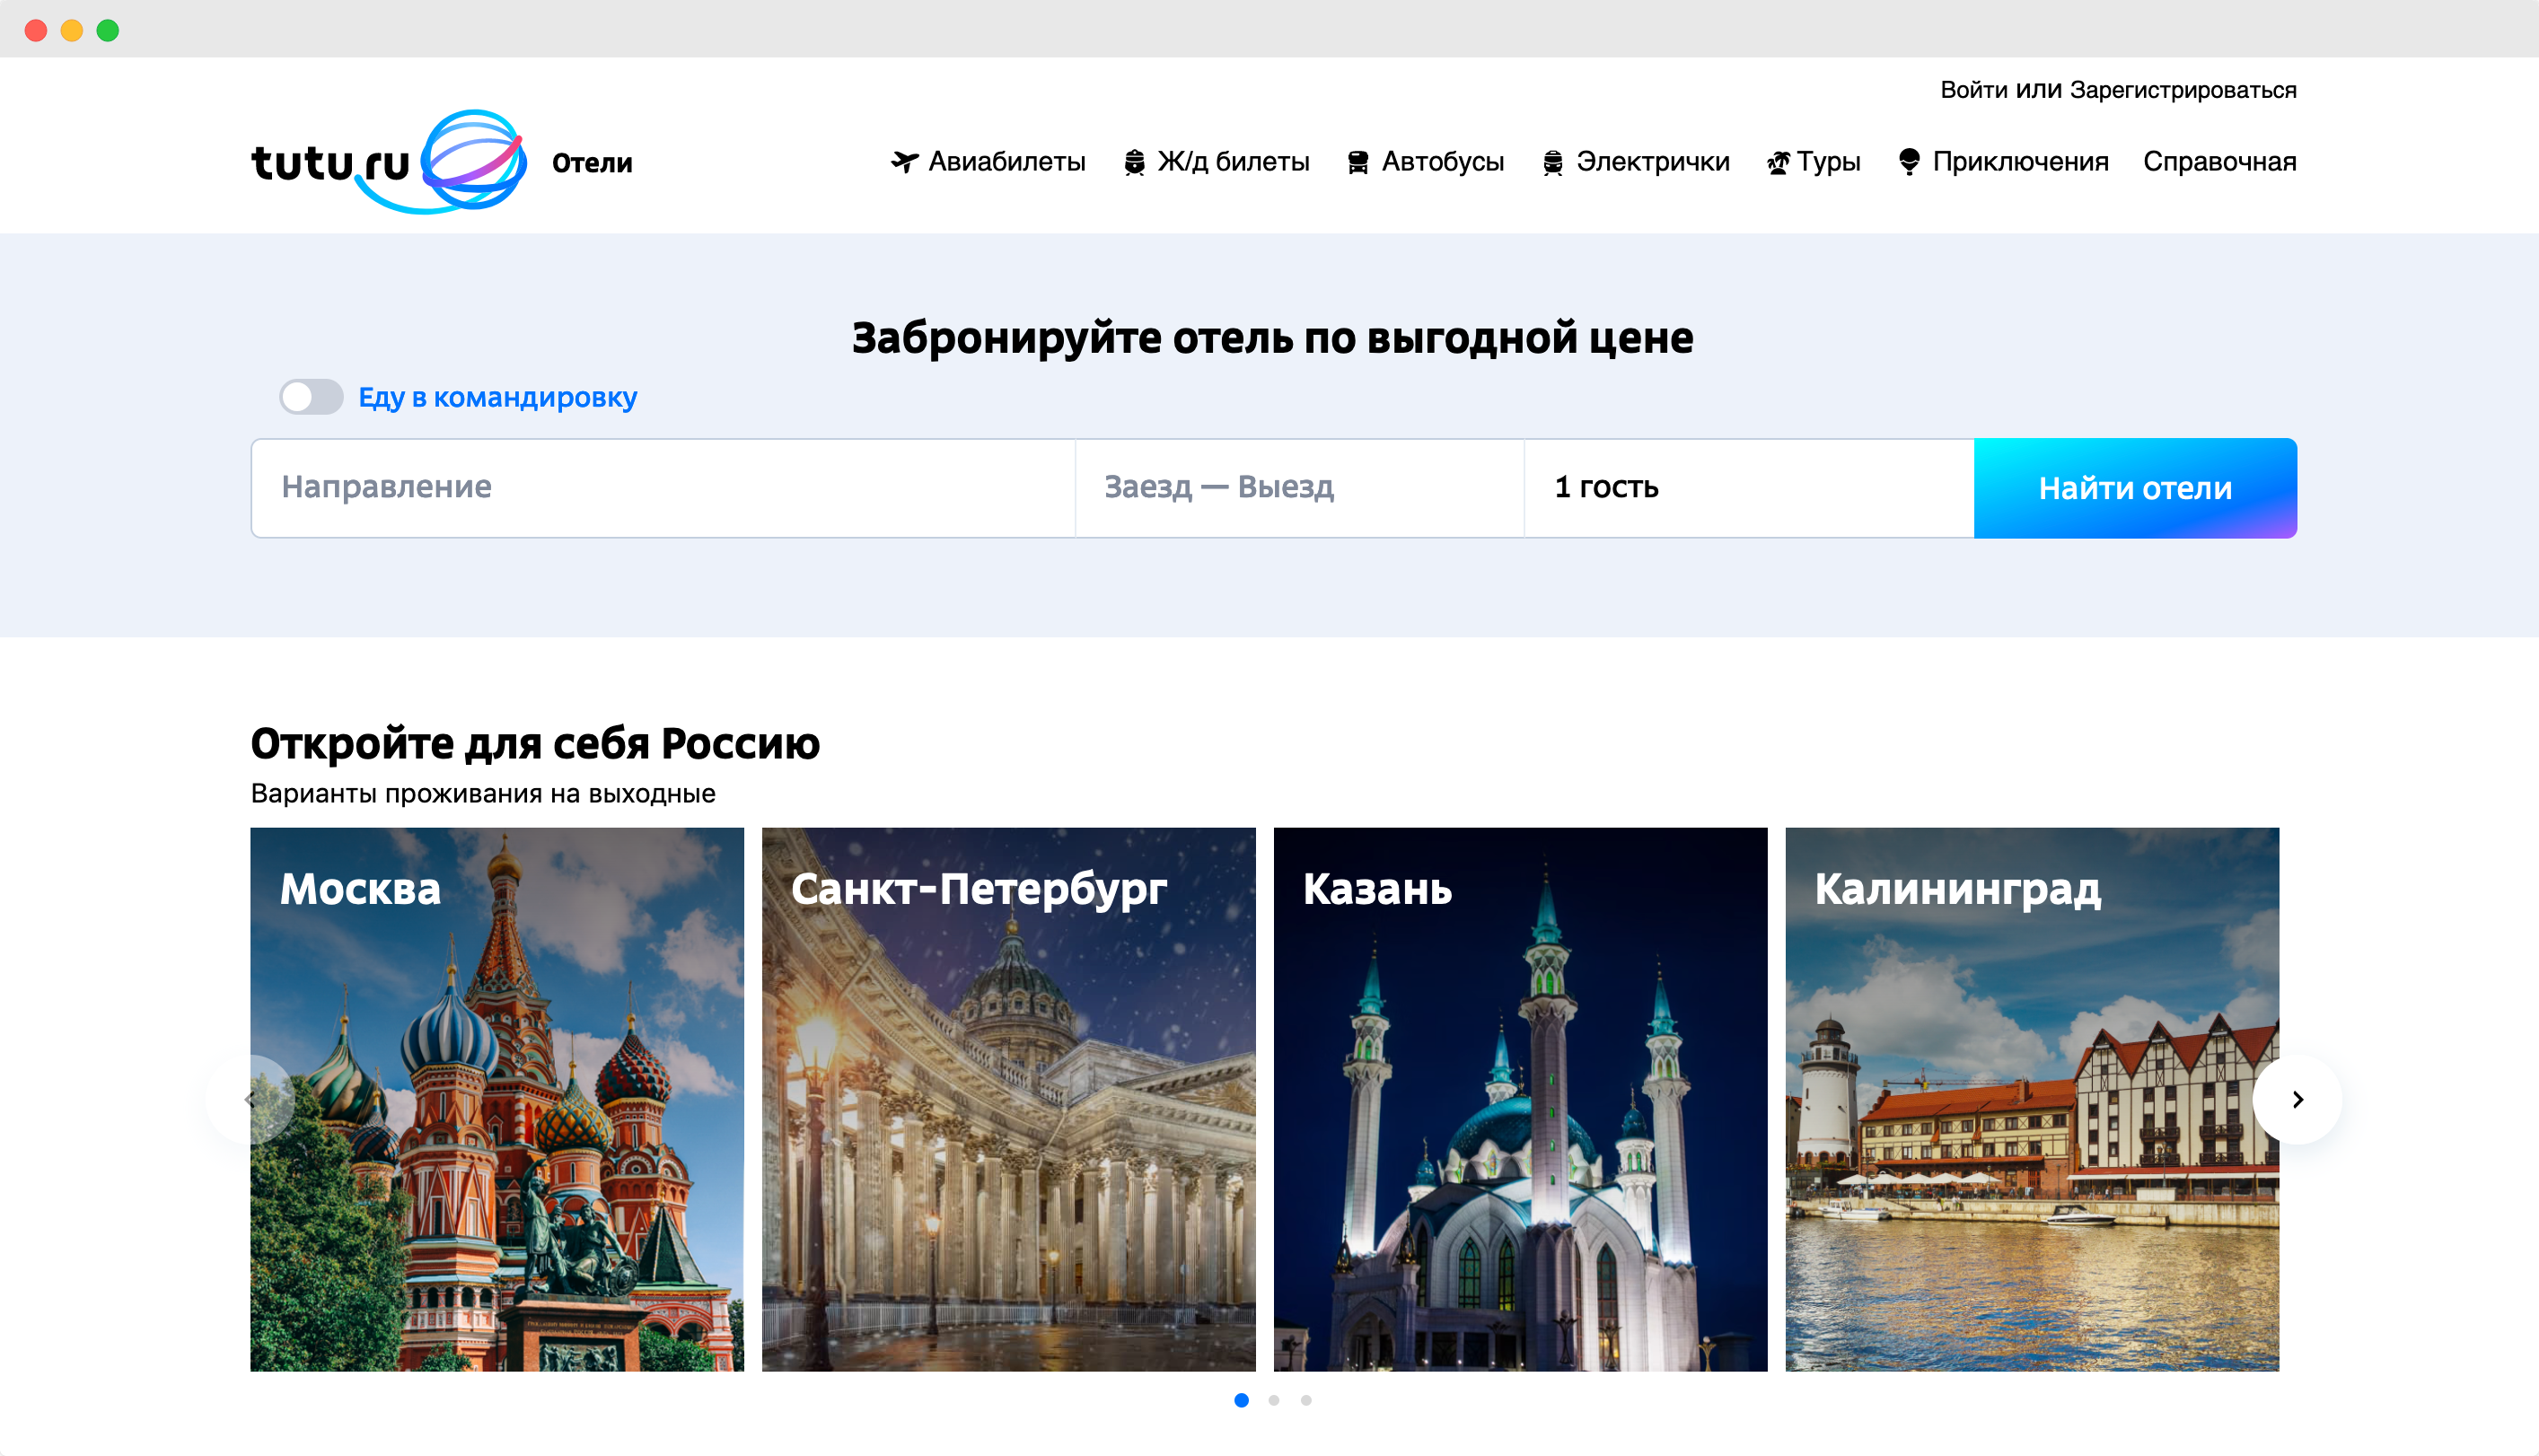Click the train icon beside Ж/д билеты
The image size is (2539, 1456).
pos(1134,162)
